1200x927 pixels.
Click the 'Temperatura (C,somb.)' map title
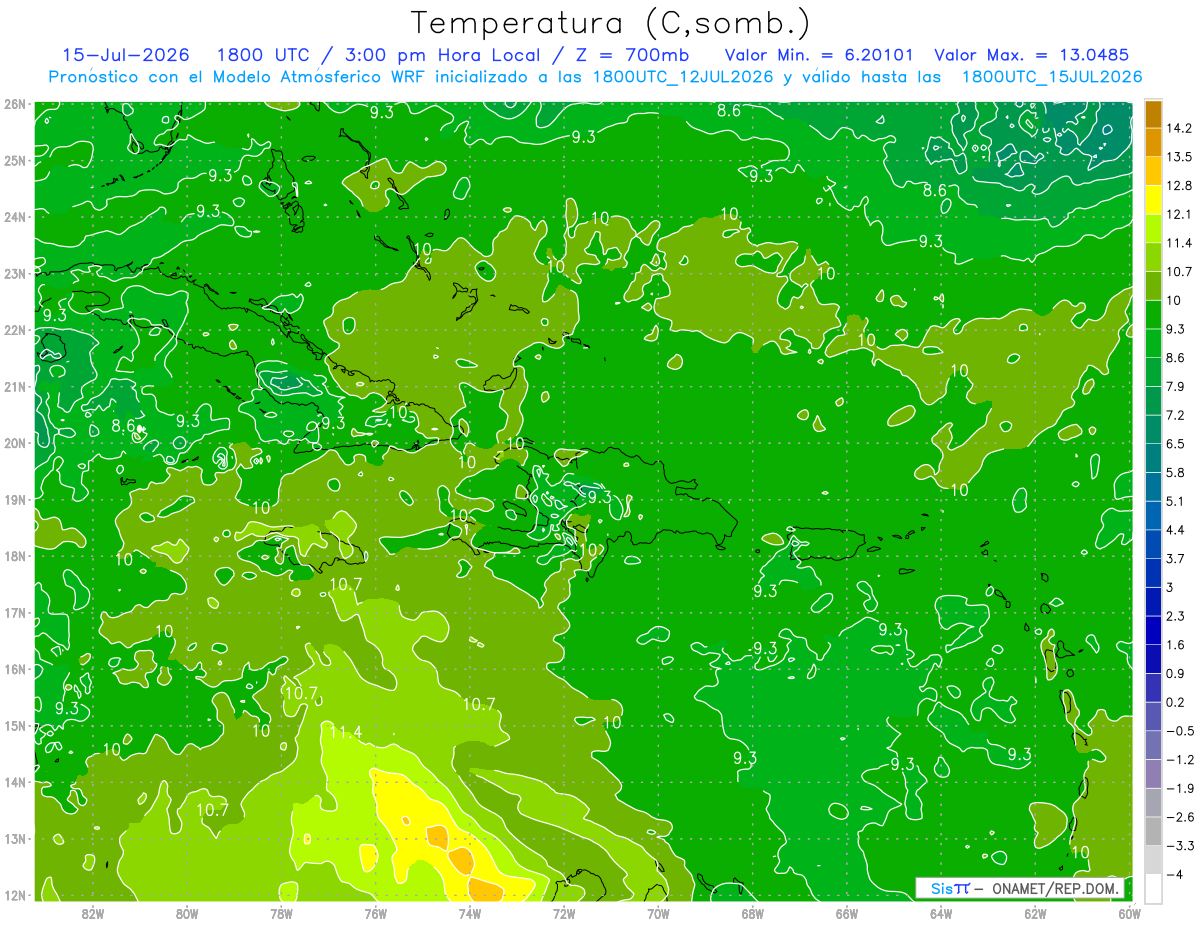[x=611, y=23]
